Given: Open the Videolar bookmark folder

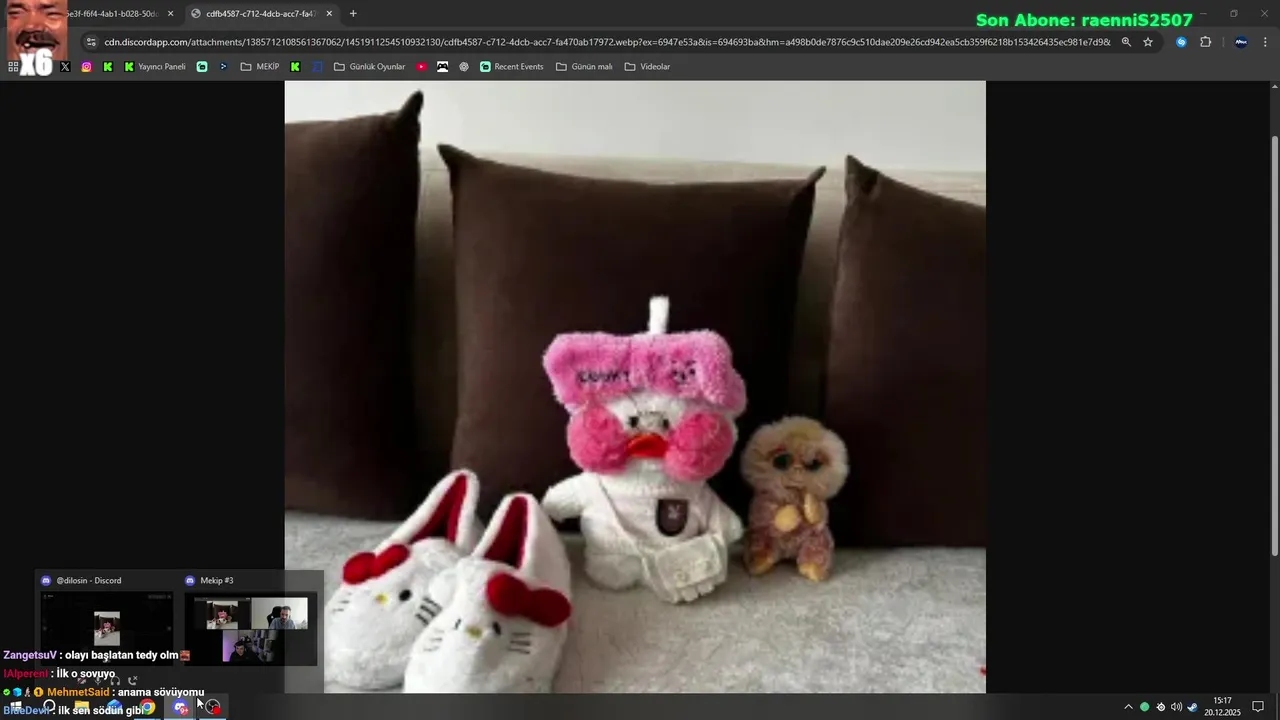Looking at the screenshot, I should pyautogui.click(x=647, y=67).
